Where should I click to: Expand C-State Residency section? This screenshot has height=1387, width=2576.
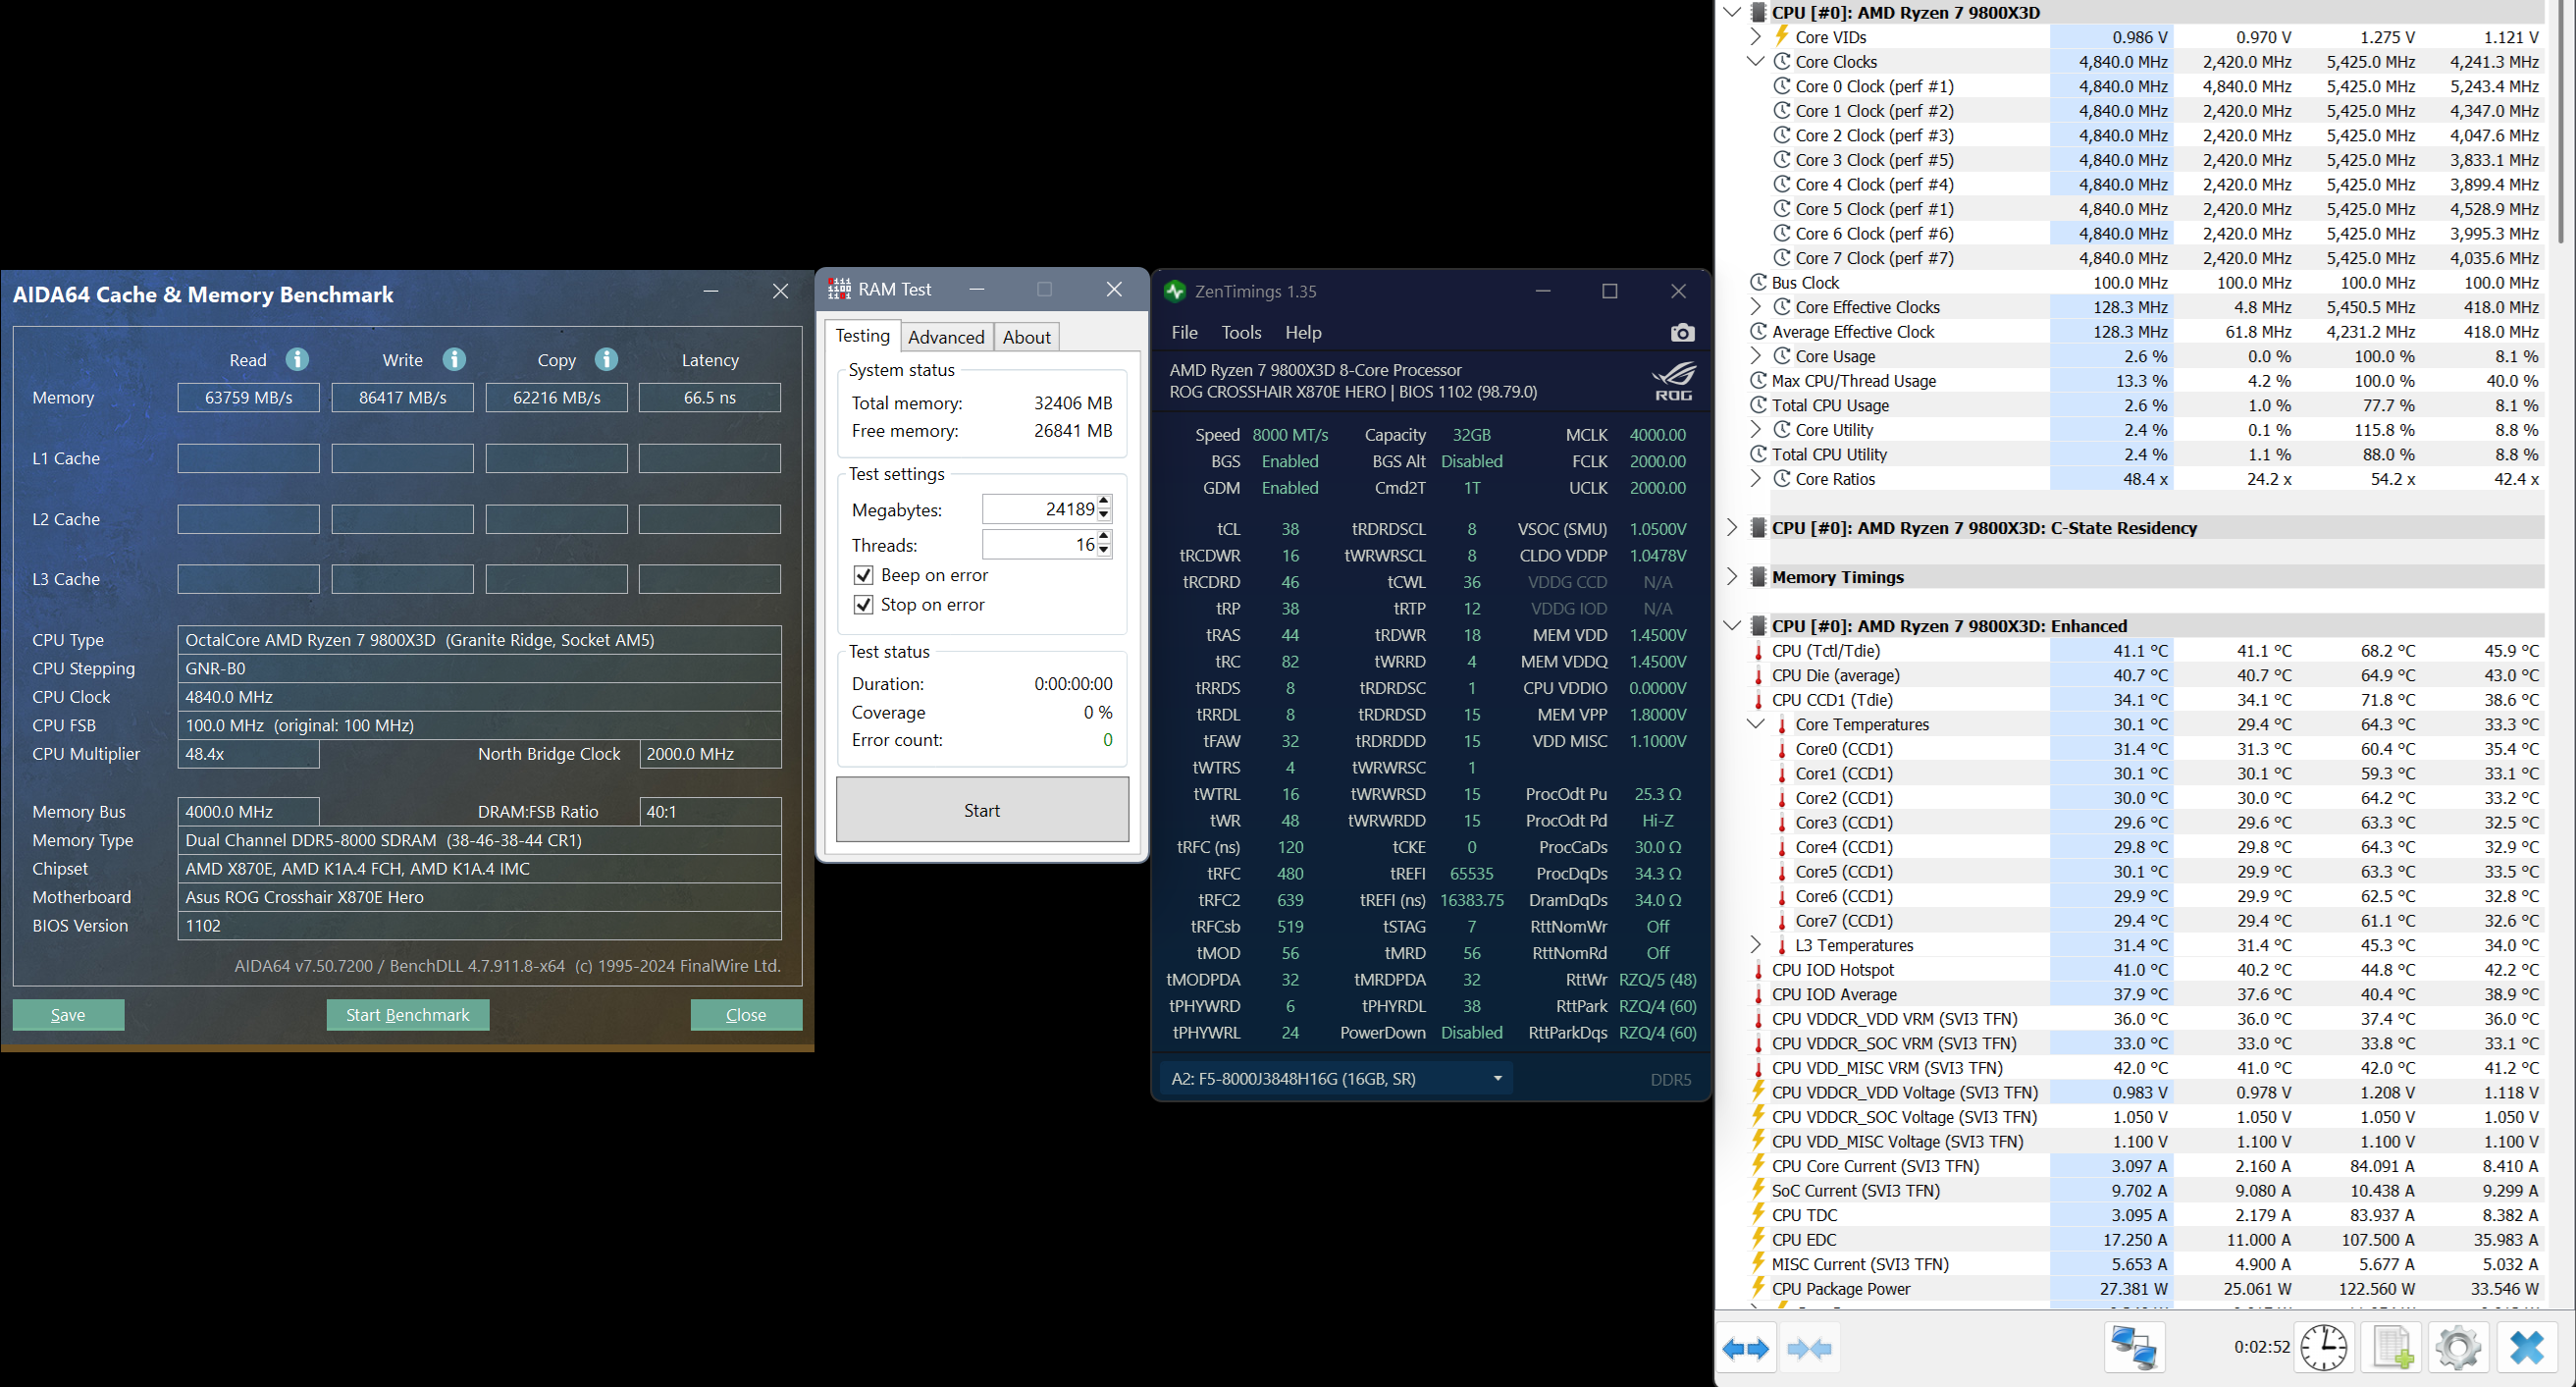[1732, 528]
